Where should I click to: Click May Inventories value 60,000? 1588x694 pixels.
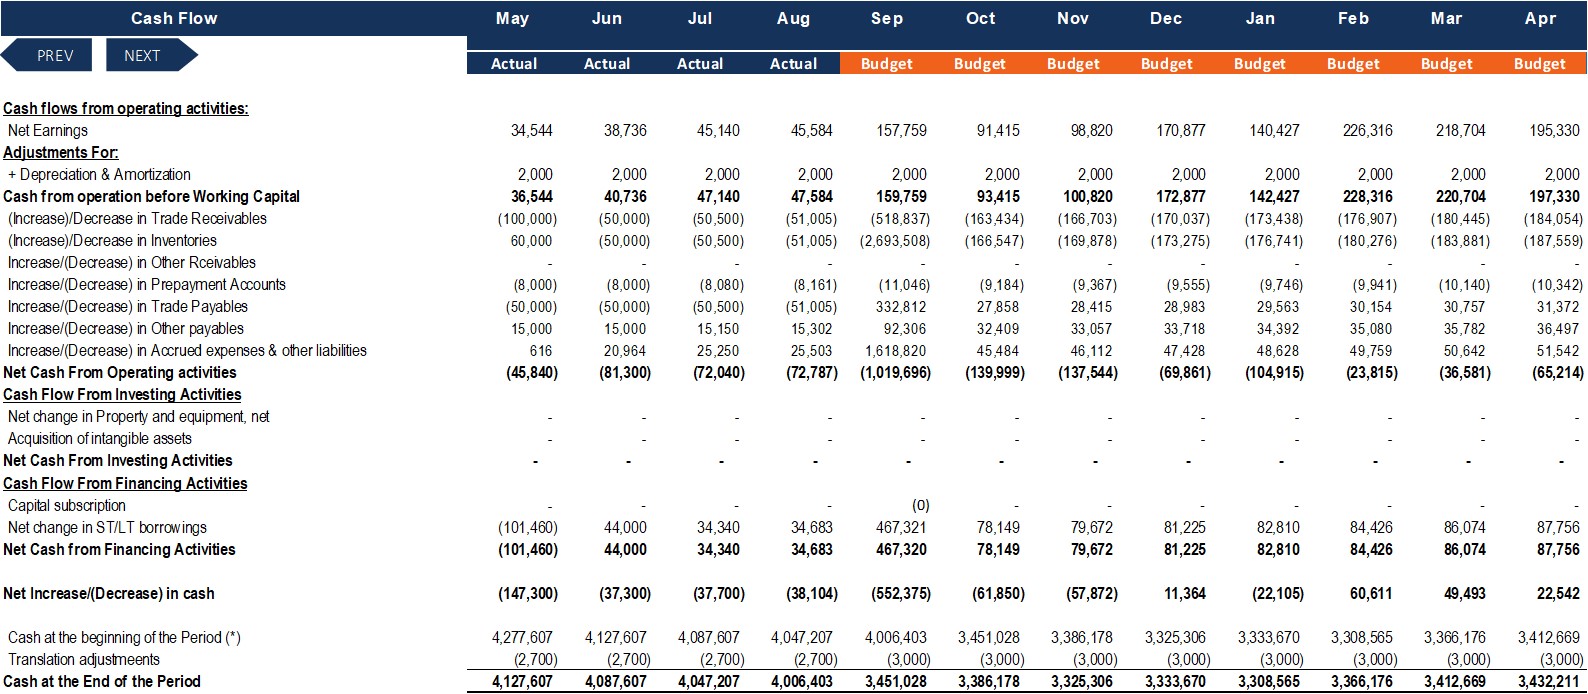point(531,240)
